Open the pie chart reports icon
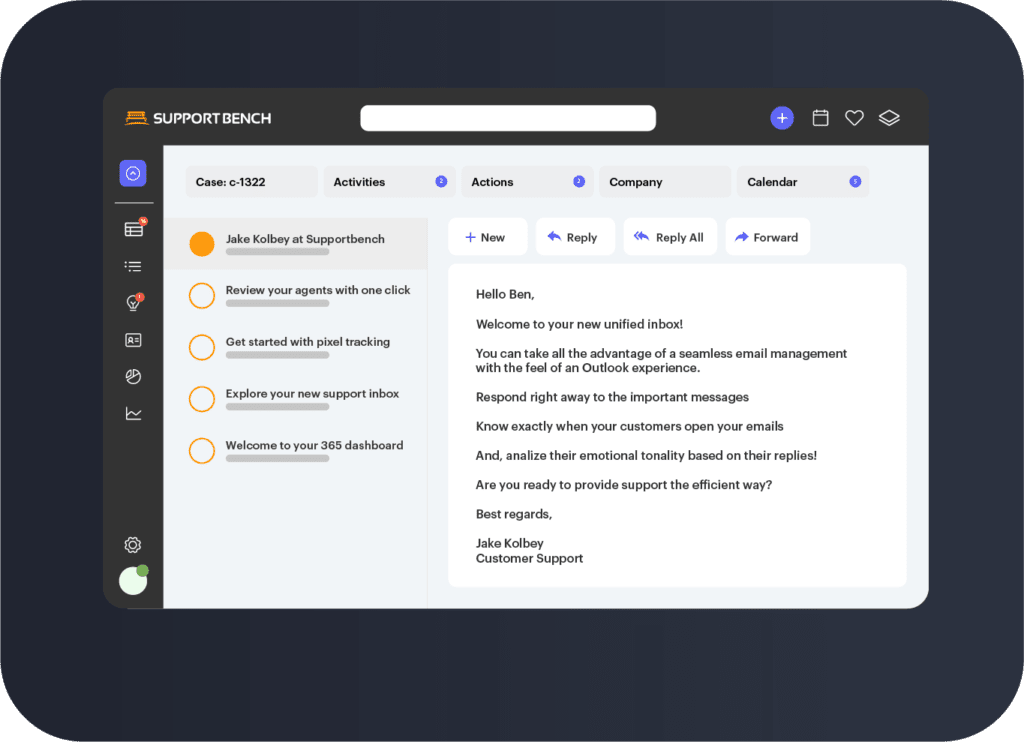1024x742 pixels. point(133,377)
